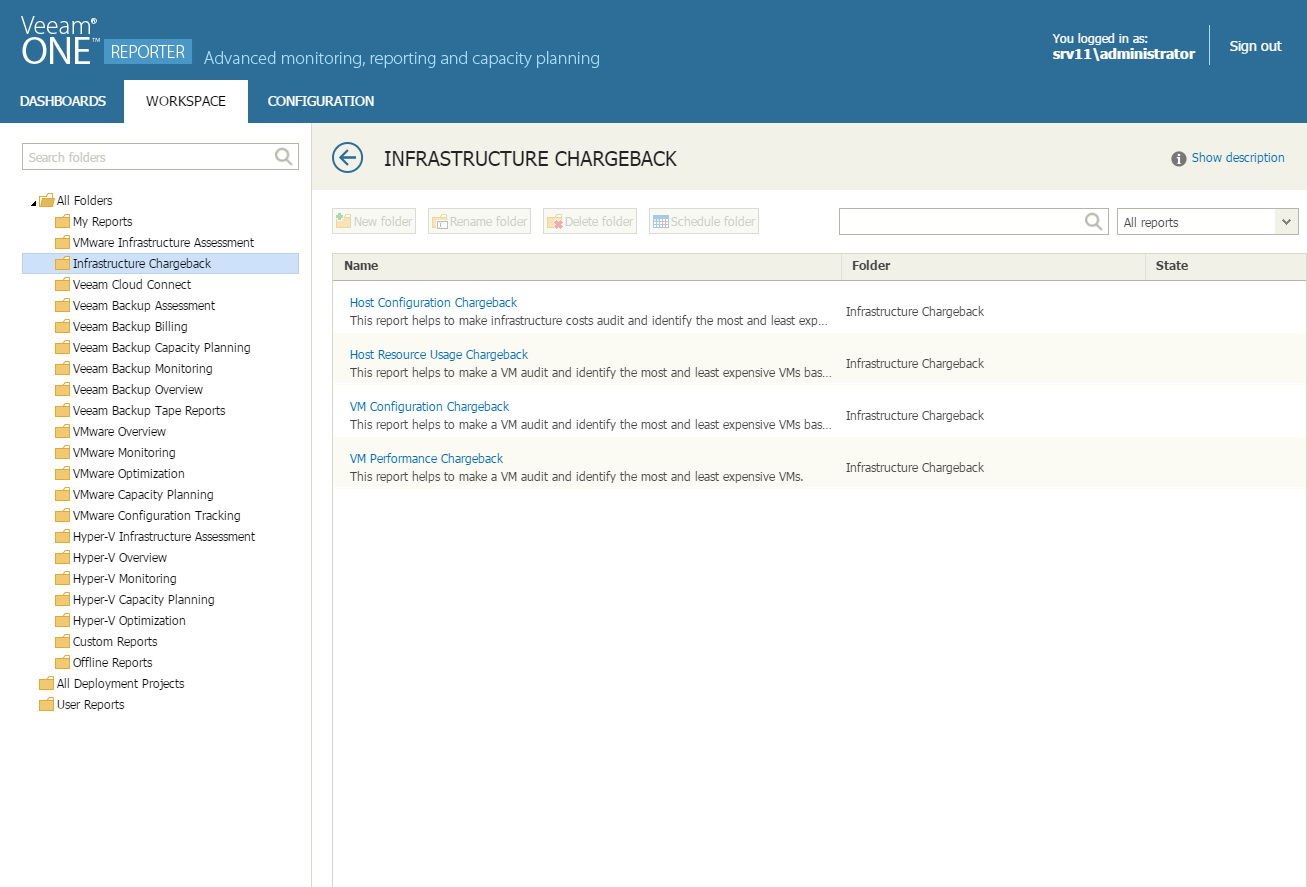Image resolution: width=1307 pixels, height=887 pixels.
Task: Click the Veeam Backup Billing folder icon
Action: 62,326
